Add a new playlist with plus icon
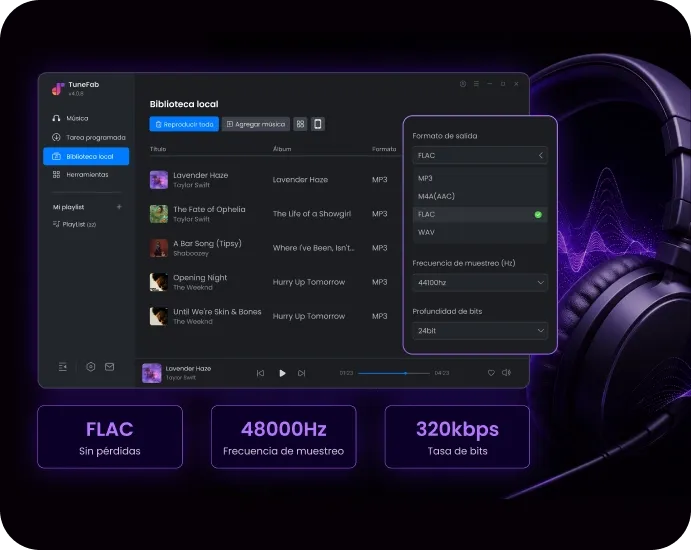This screenshot has width=691, height=550. click(x=119, y=207)
